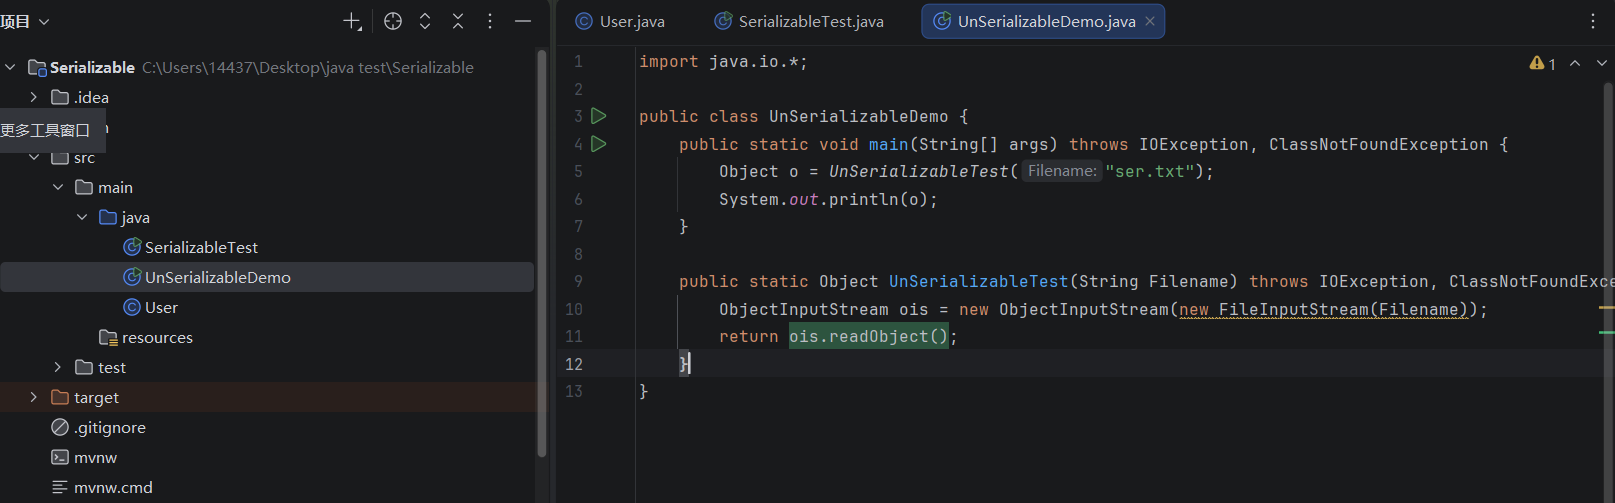Select the test folder row
The image size is (1615, 503).
pos(267,367)
